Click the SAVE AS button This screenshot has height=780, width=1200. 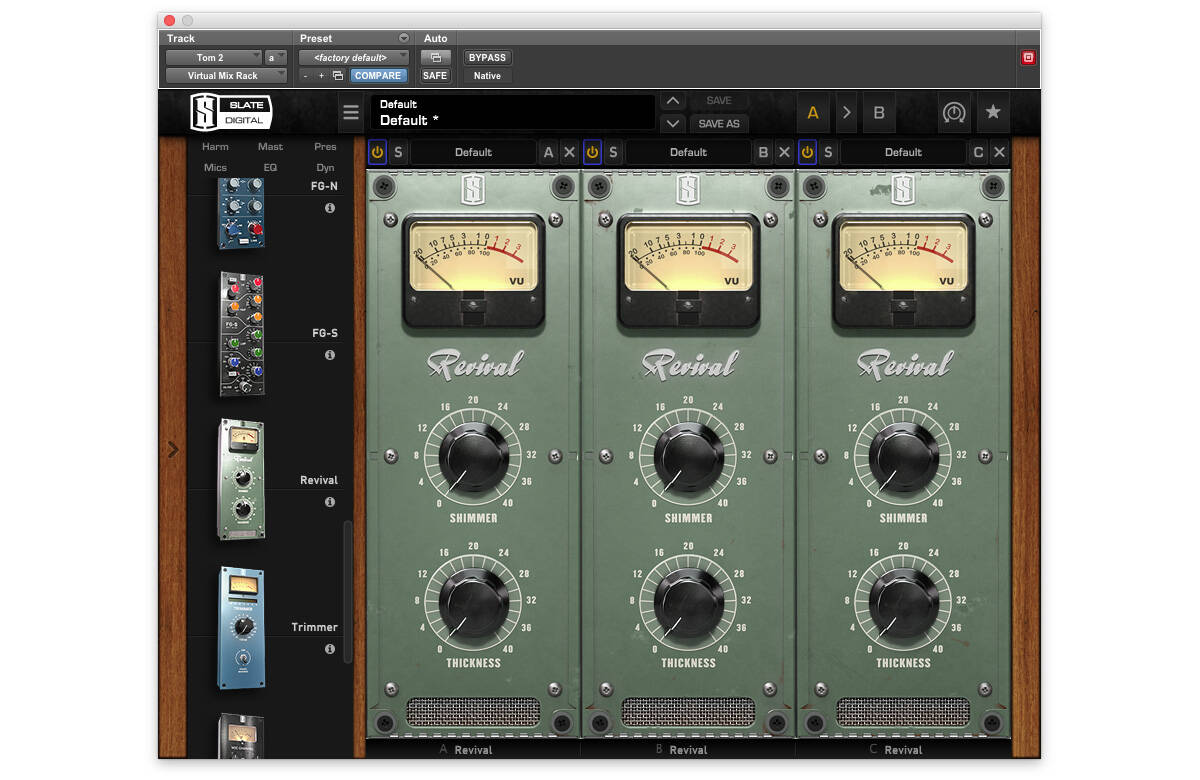point(719,123)
